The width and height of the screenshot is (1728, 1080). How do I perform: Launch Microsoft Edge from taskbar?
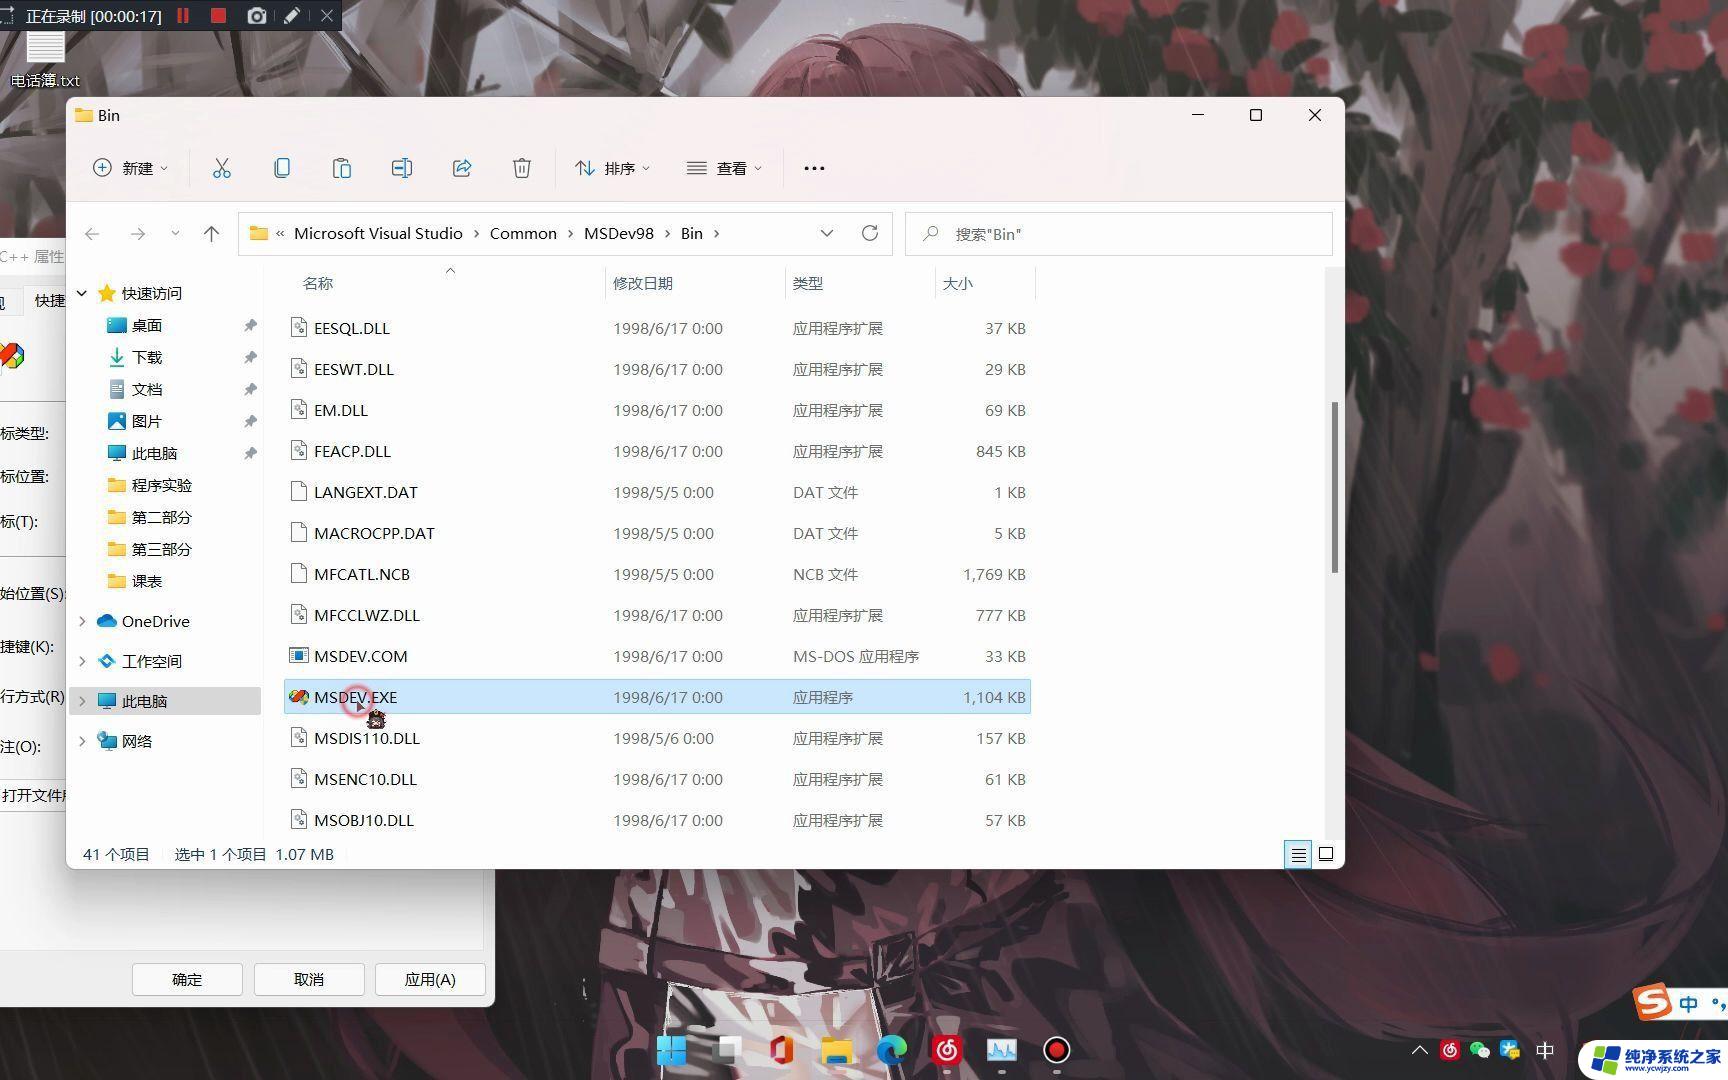[892, 1050]
